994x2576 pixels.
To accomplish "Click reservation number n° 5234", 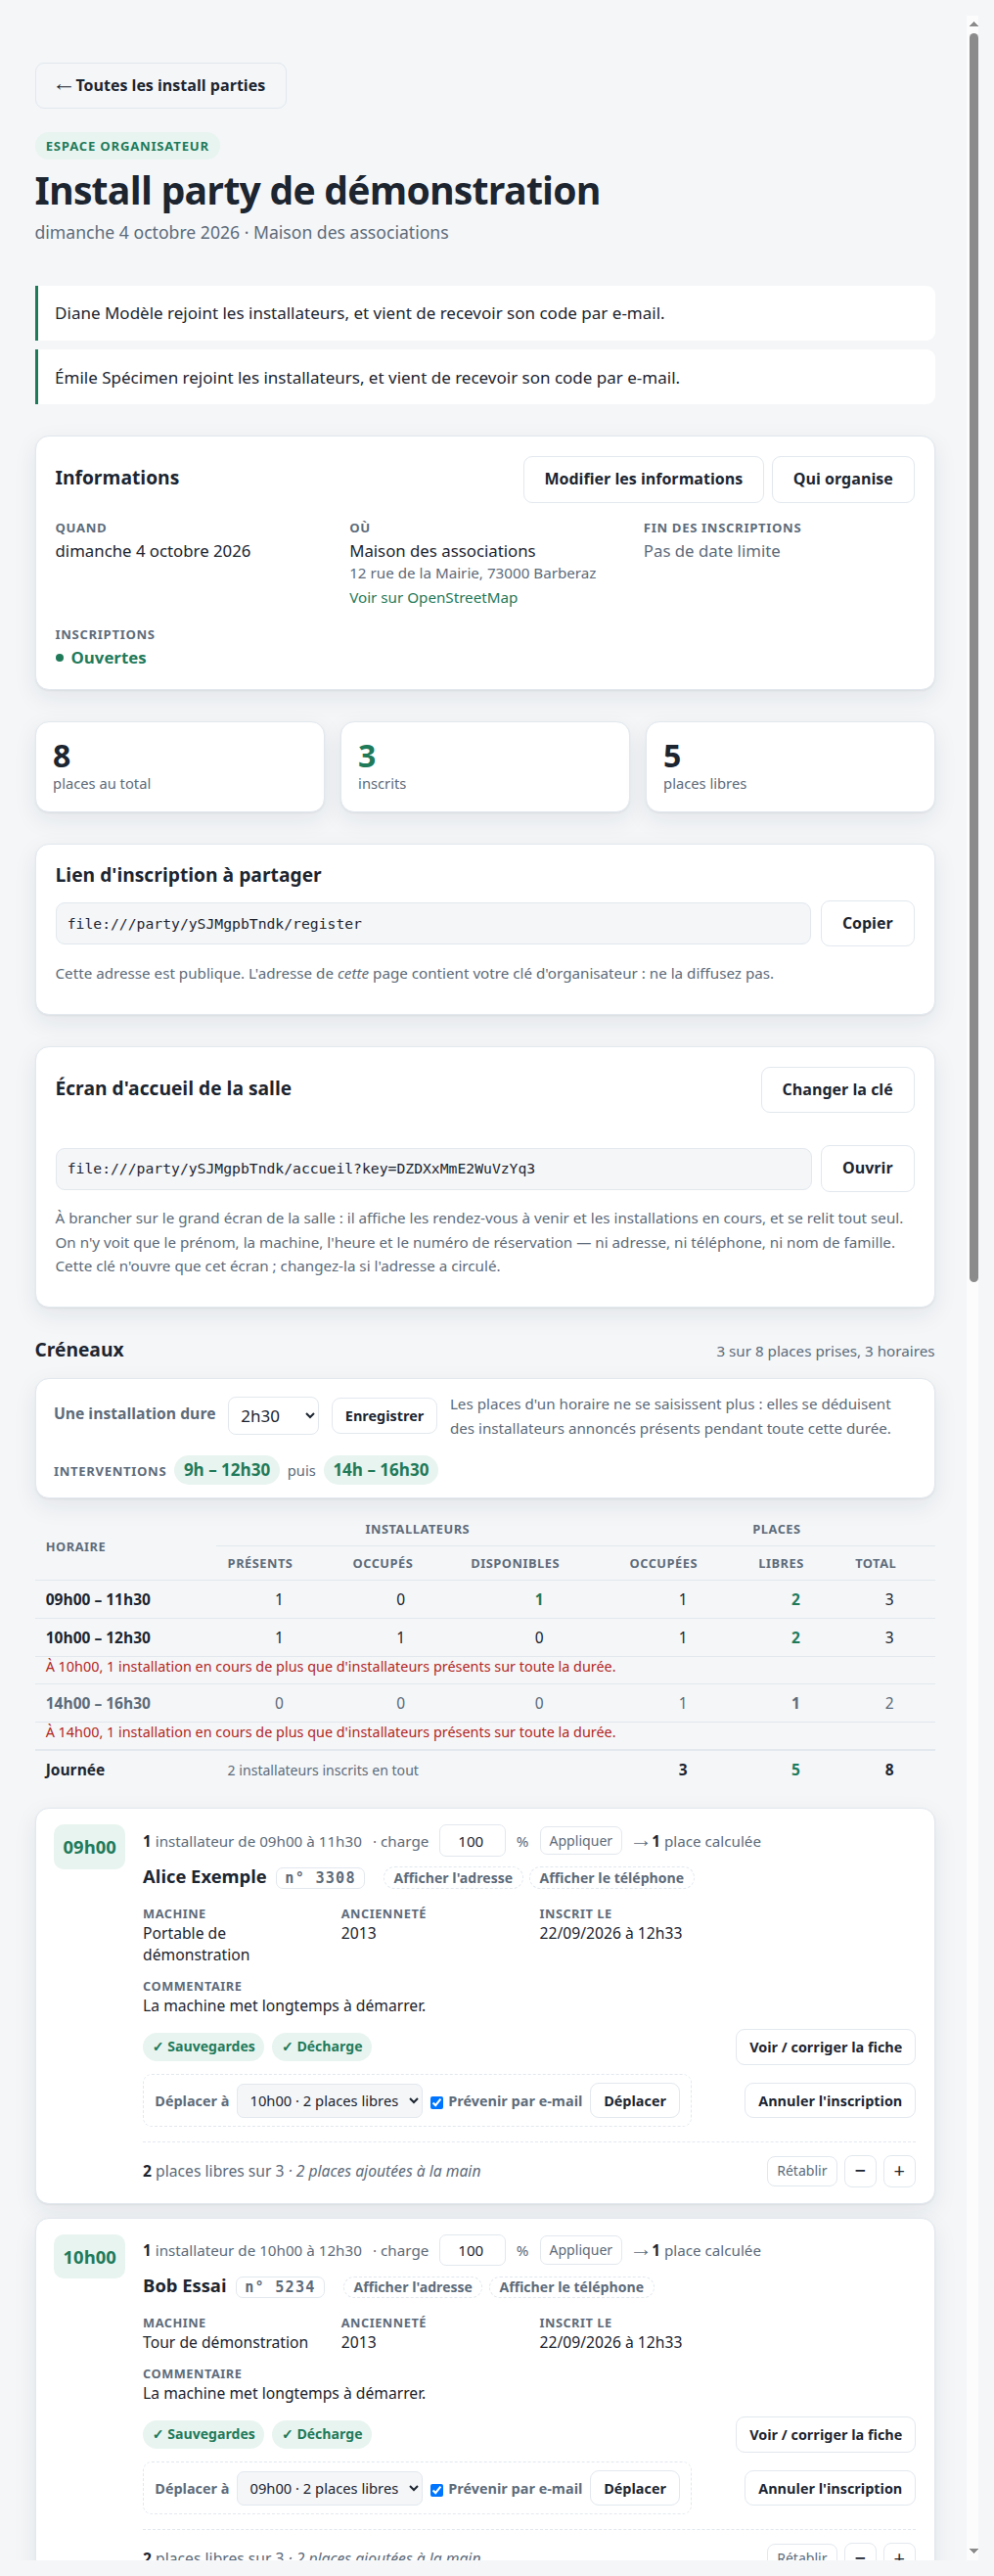I will click(x=280, y=2287).
